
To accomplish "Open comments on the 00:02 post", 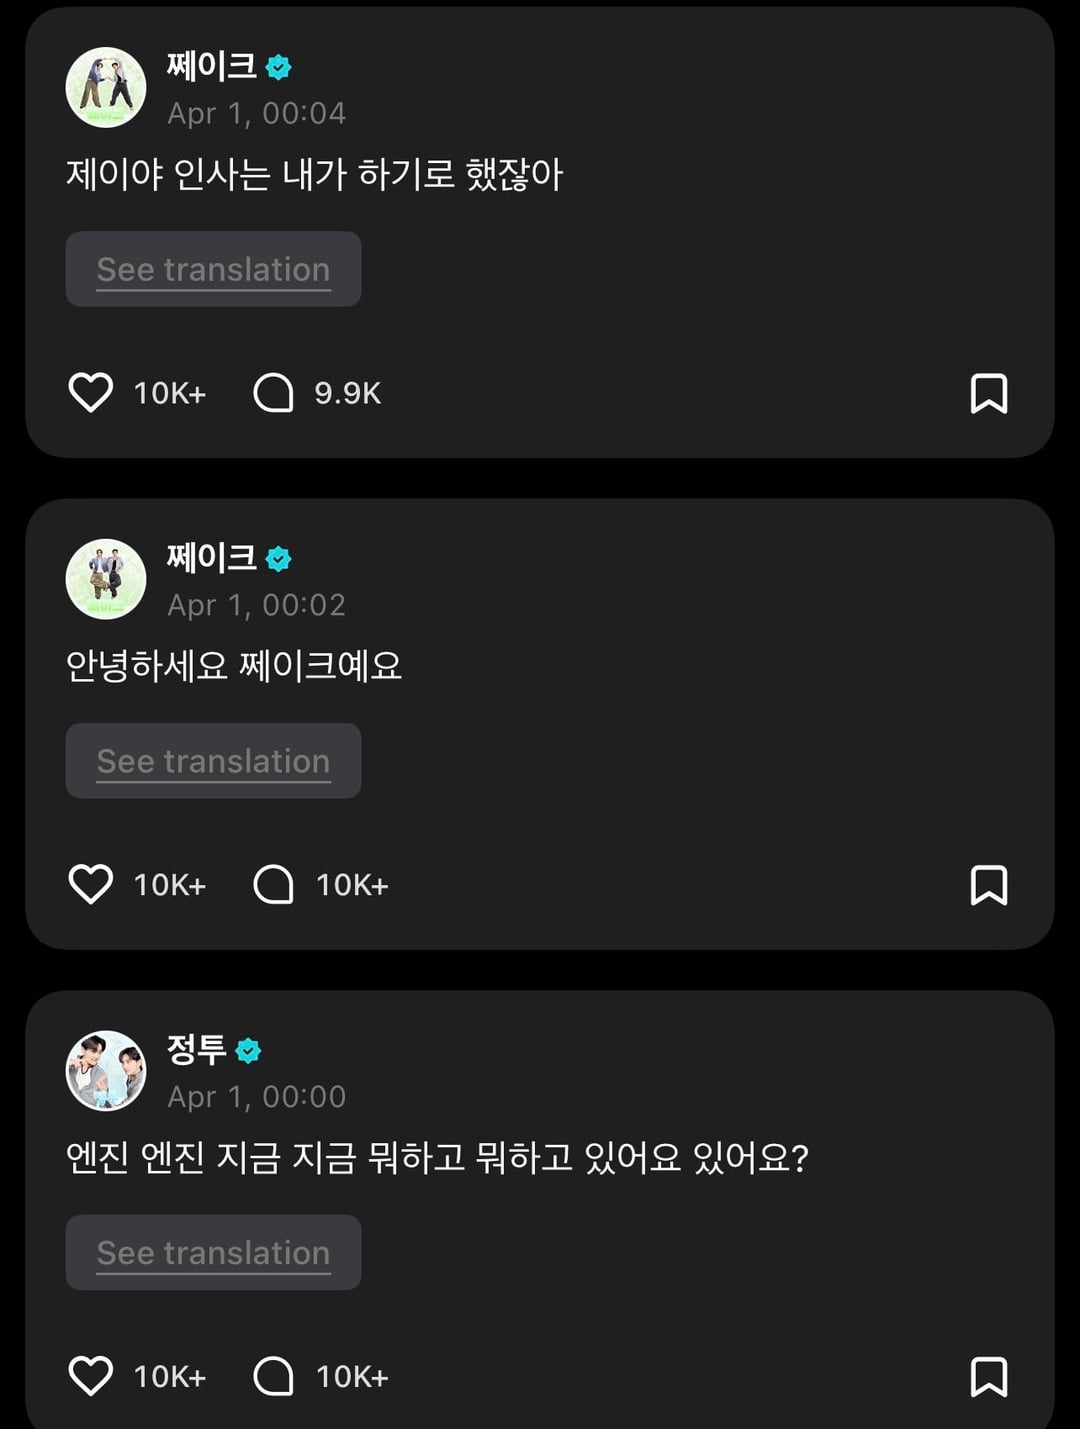I will (274, 885).
